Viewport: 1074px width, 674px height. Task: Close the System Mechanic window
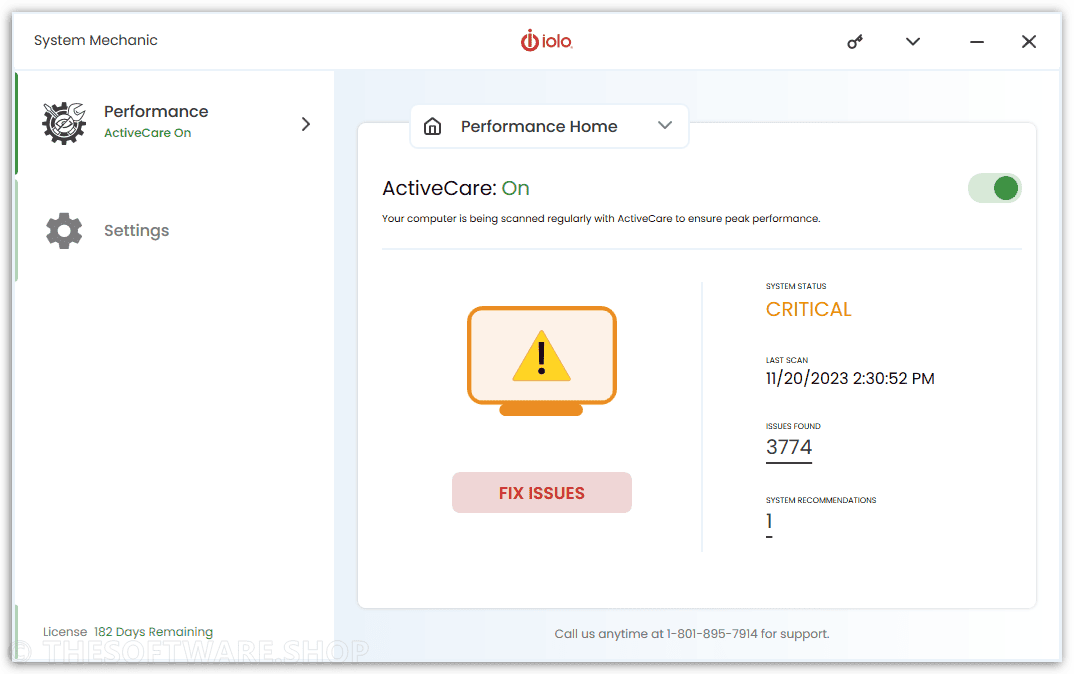point(1029,42)
